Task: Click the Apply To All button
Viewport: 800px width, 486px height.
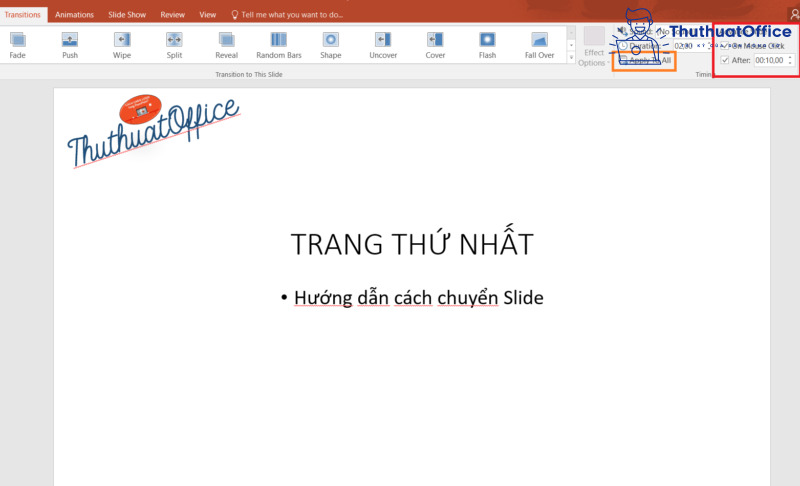Action: (645, 60)
